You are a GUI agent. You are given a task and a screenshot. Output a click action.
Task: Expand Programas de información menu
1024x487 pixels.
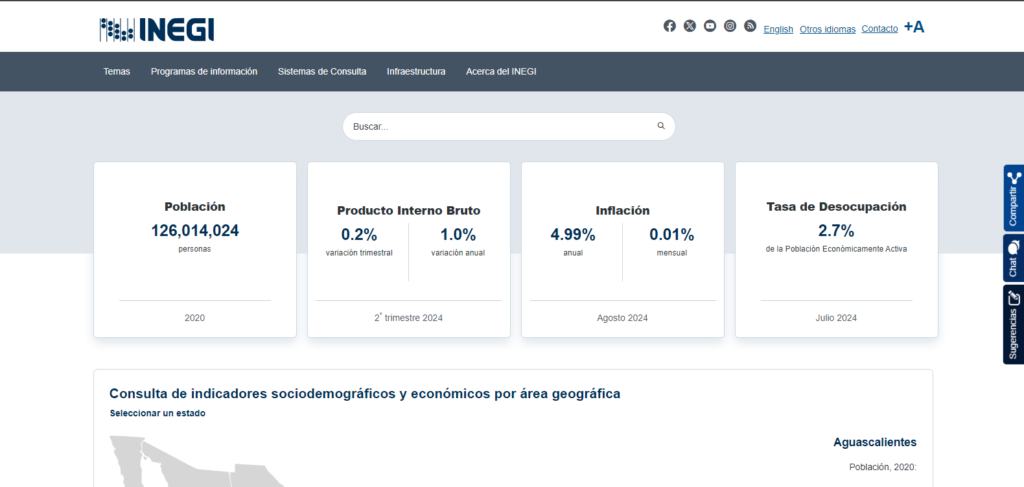[204, 71]
